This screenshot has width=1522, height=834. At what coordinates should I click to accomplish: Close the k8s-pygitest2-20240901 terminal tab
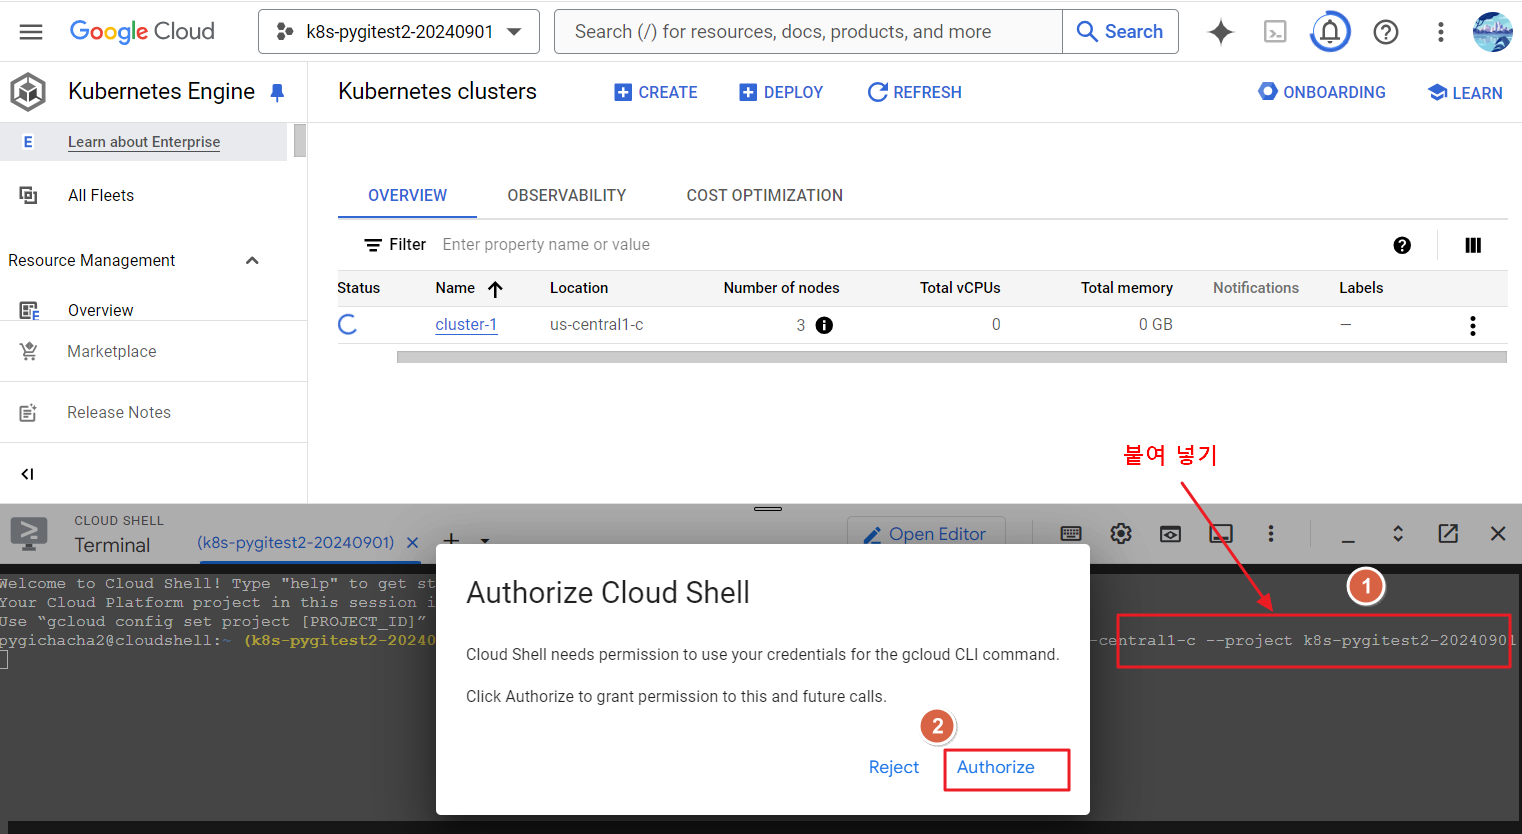[x=412, y=543]
